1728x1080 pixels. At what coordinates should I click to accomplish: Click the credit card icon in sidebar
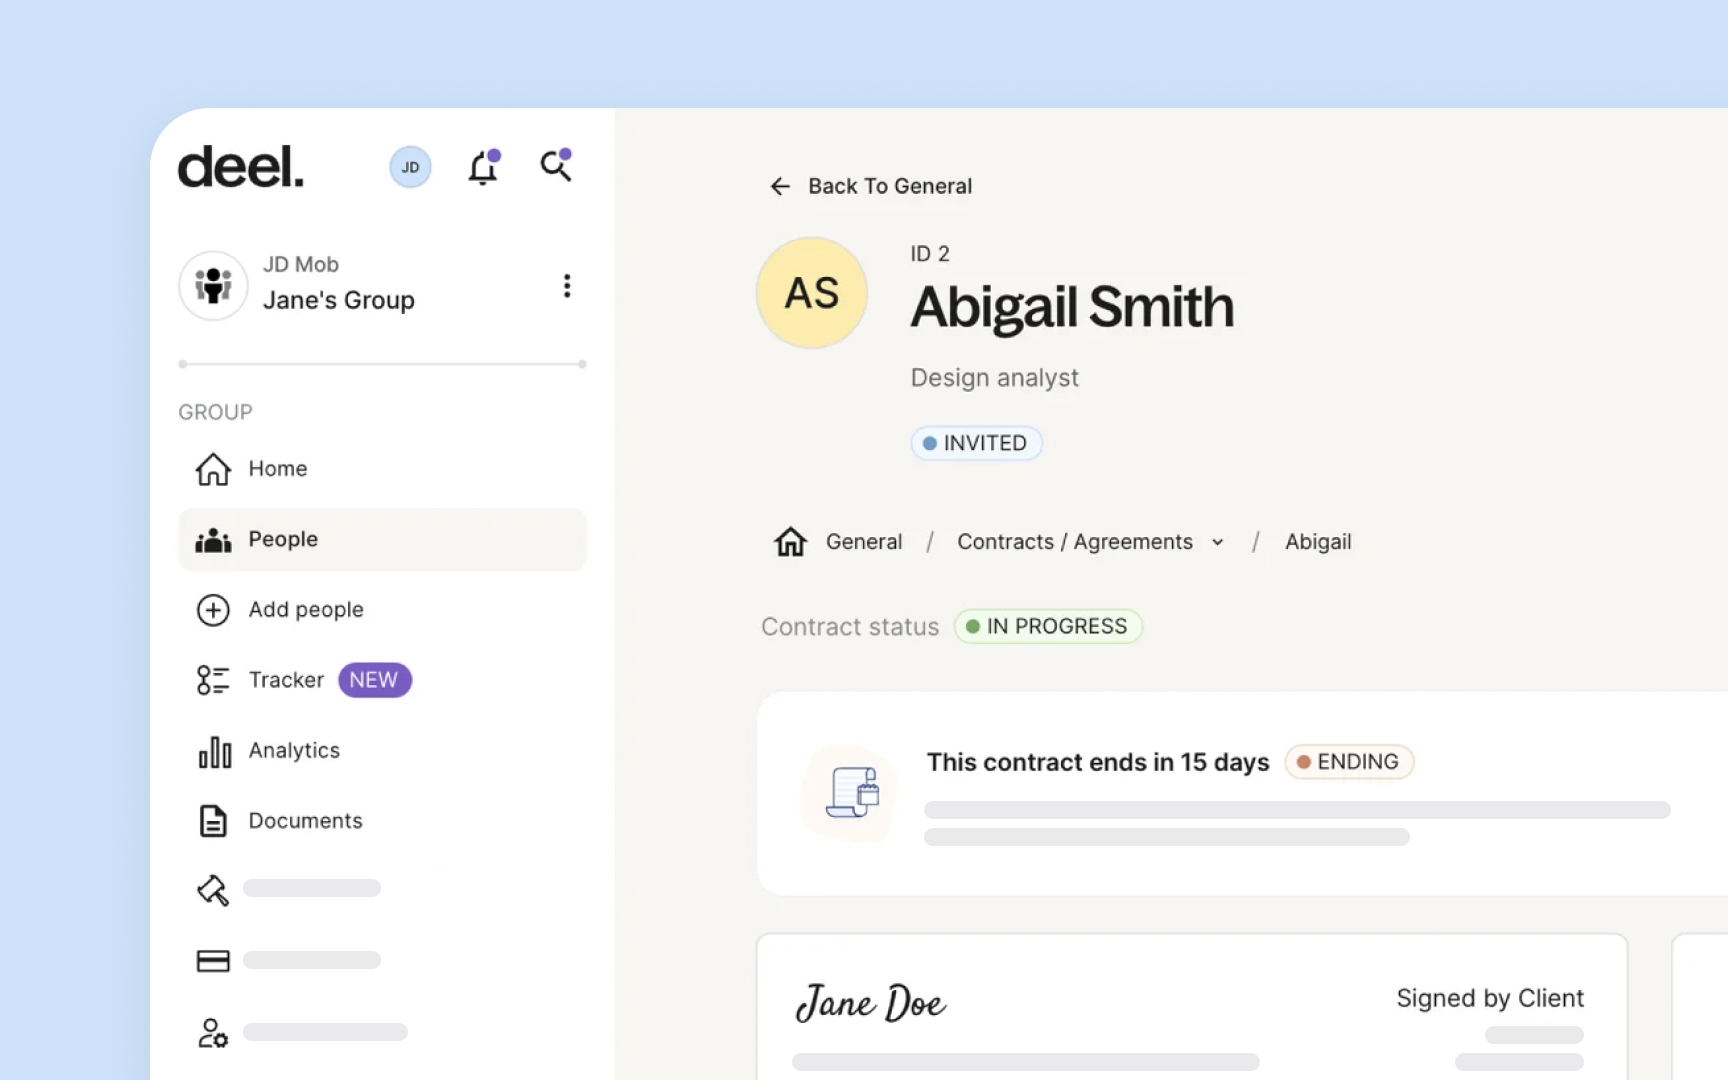click(x=213, y=961)
